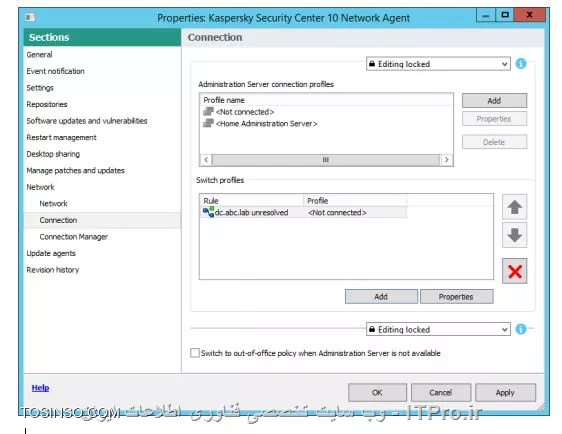
Task: Open the Connection Manager subsection
Action: pyautogui.click(x=74, y=237)
